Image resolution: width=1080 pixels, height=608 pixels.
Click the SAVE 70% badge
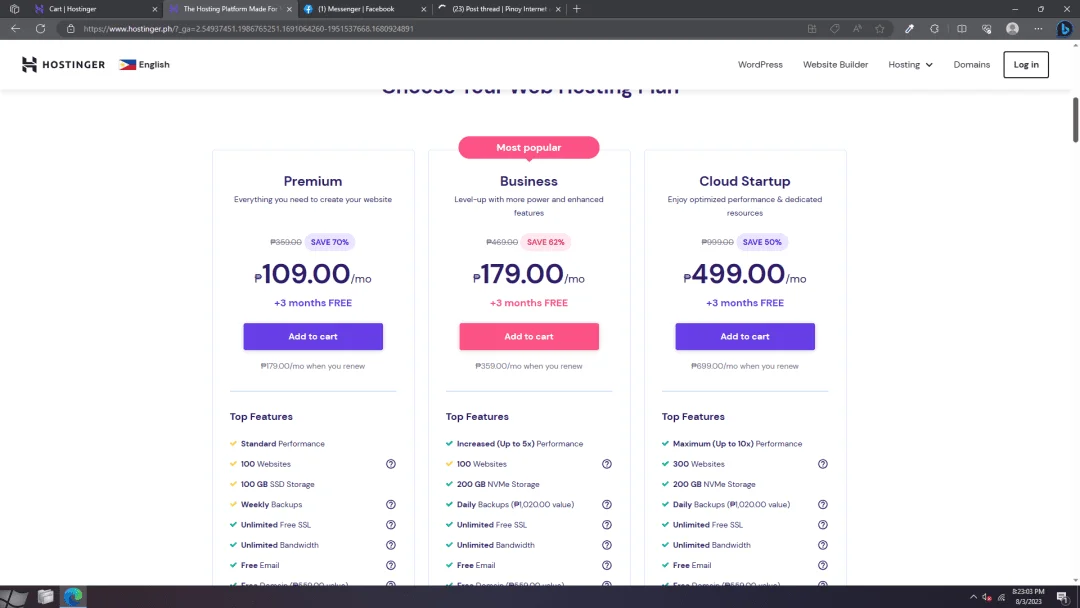tap(329, 242)
